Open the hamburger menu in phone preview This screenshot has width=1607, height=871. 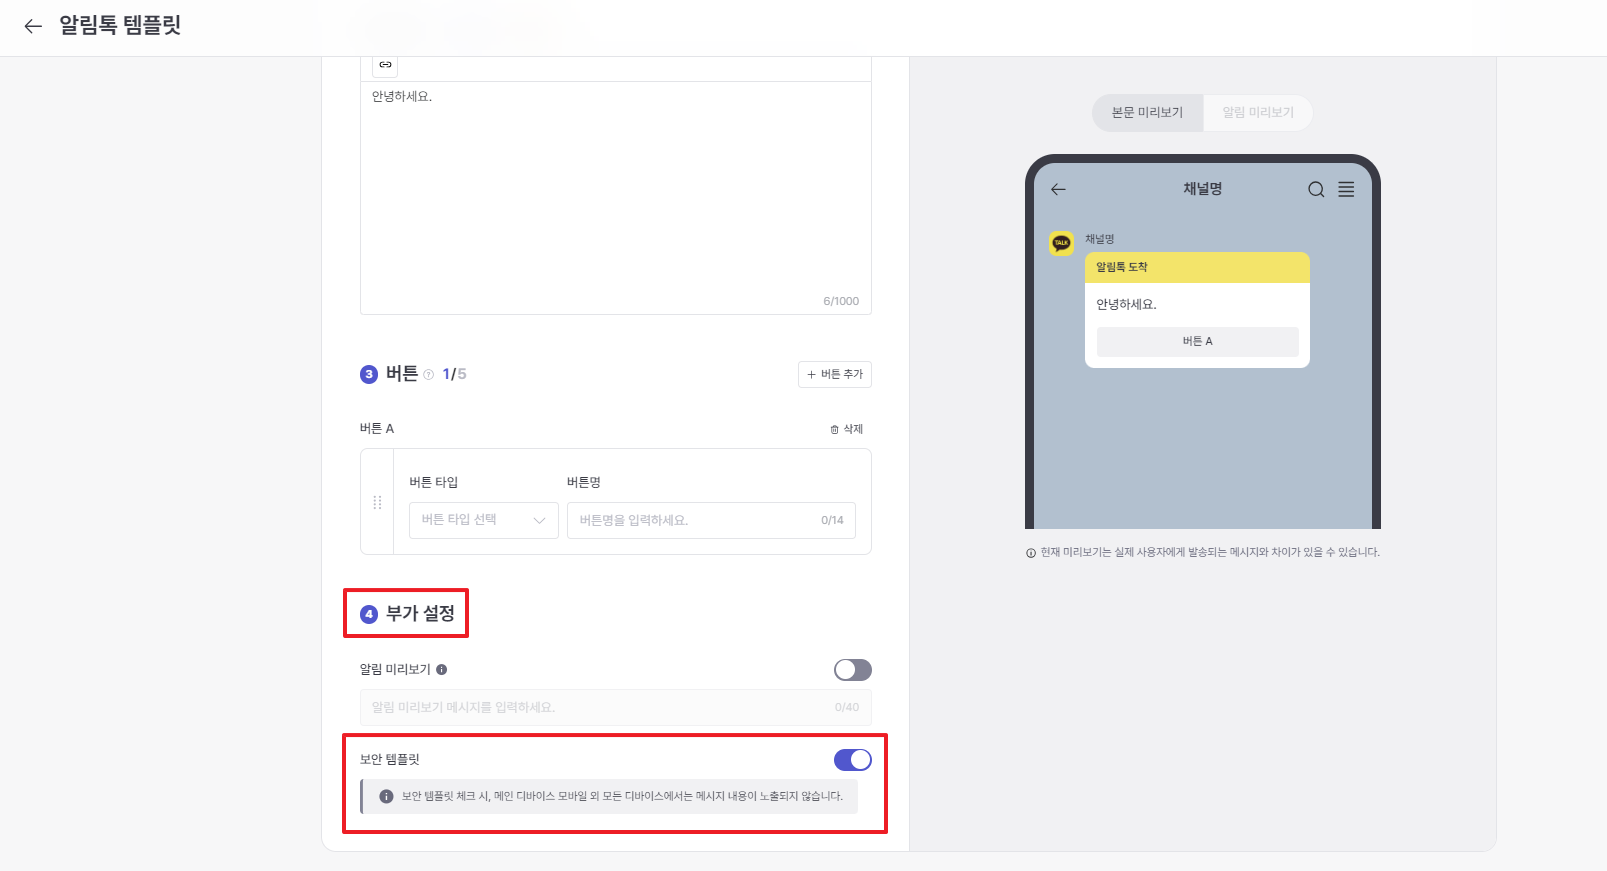[x=1347, y=189]
